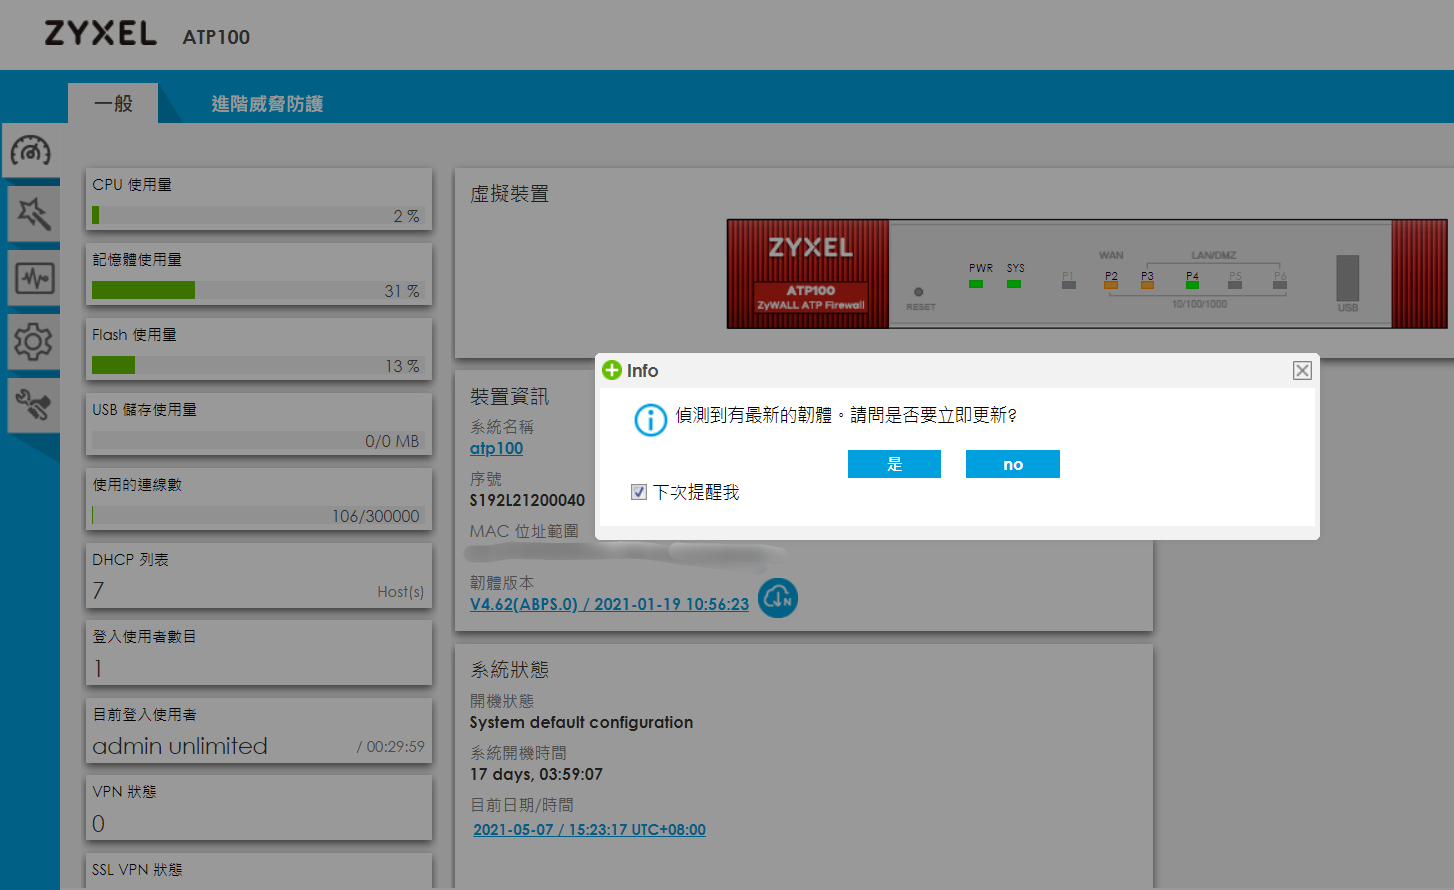Open the atp100 system name link
The height and width of the screenshot is (890, 1454).
tap(496, 448)
